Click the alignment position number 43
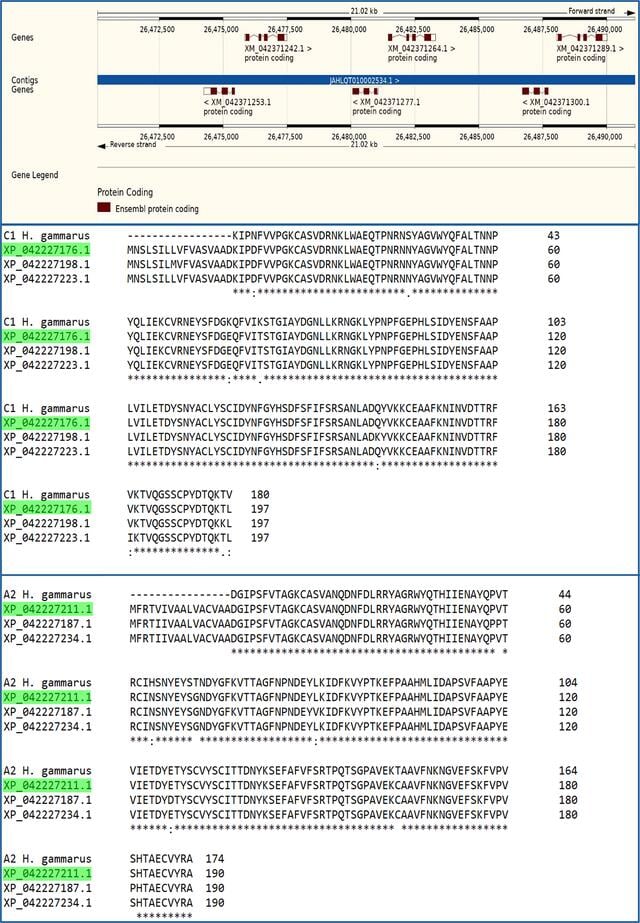Image resolution: width=640 pixels, height=923 pixels. (x=553, y=235)
